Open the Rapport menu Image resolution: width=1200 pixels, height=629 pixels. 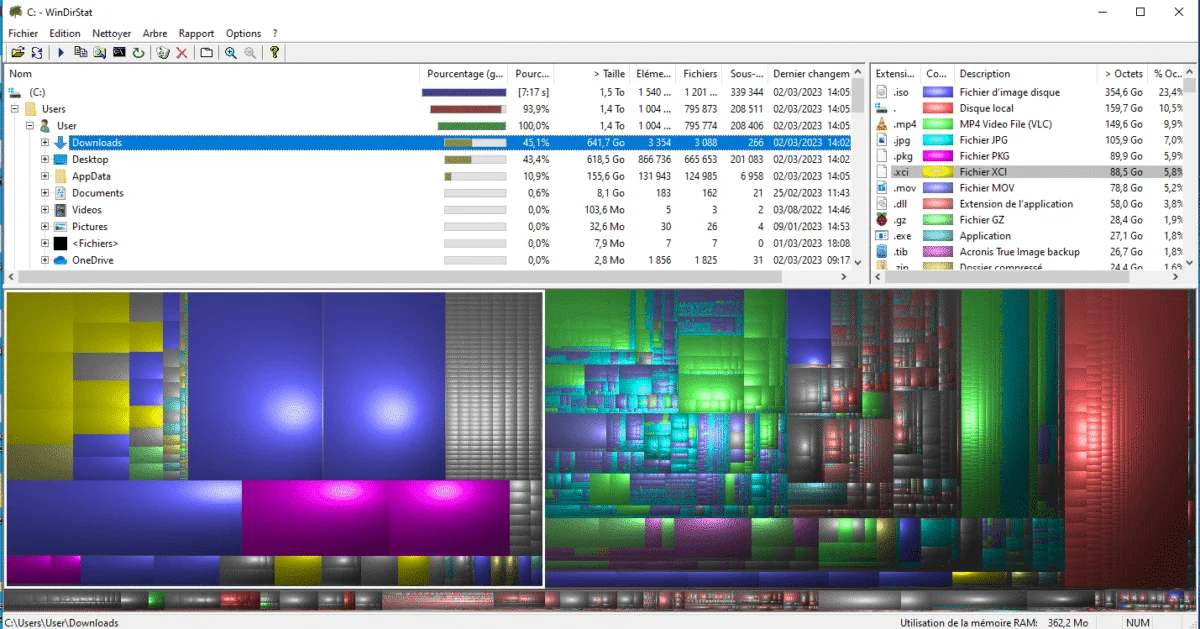[x=197, y=33]
